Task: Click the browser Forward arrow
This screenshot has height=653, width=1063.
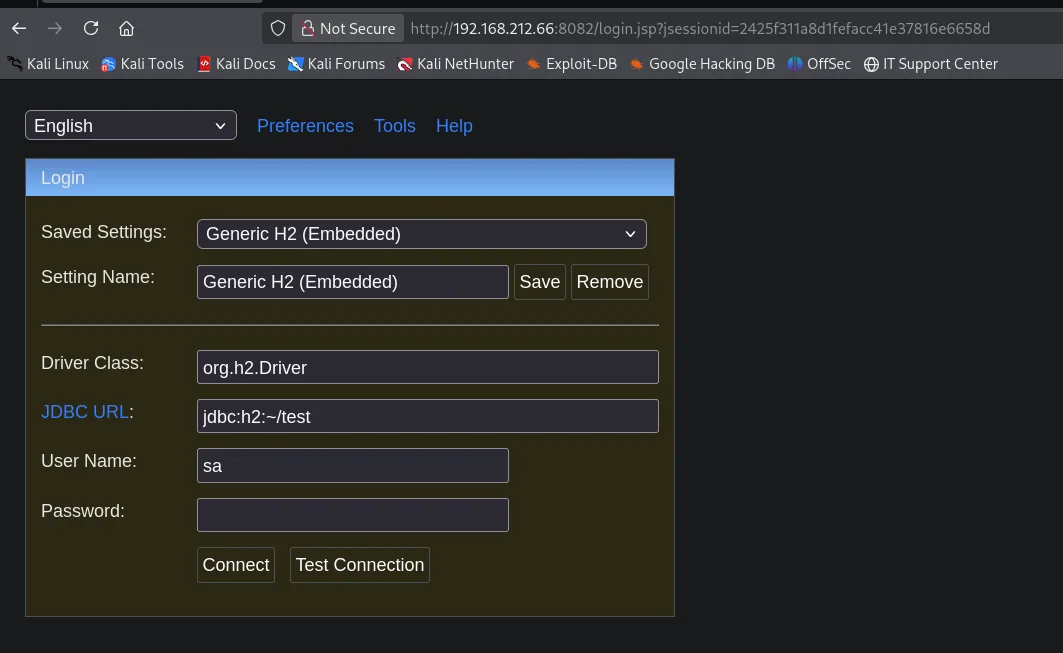Action: click(x=55, y=28)
